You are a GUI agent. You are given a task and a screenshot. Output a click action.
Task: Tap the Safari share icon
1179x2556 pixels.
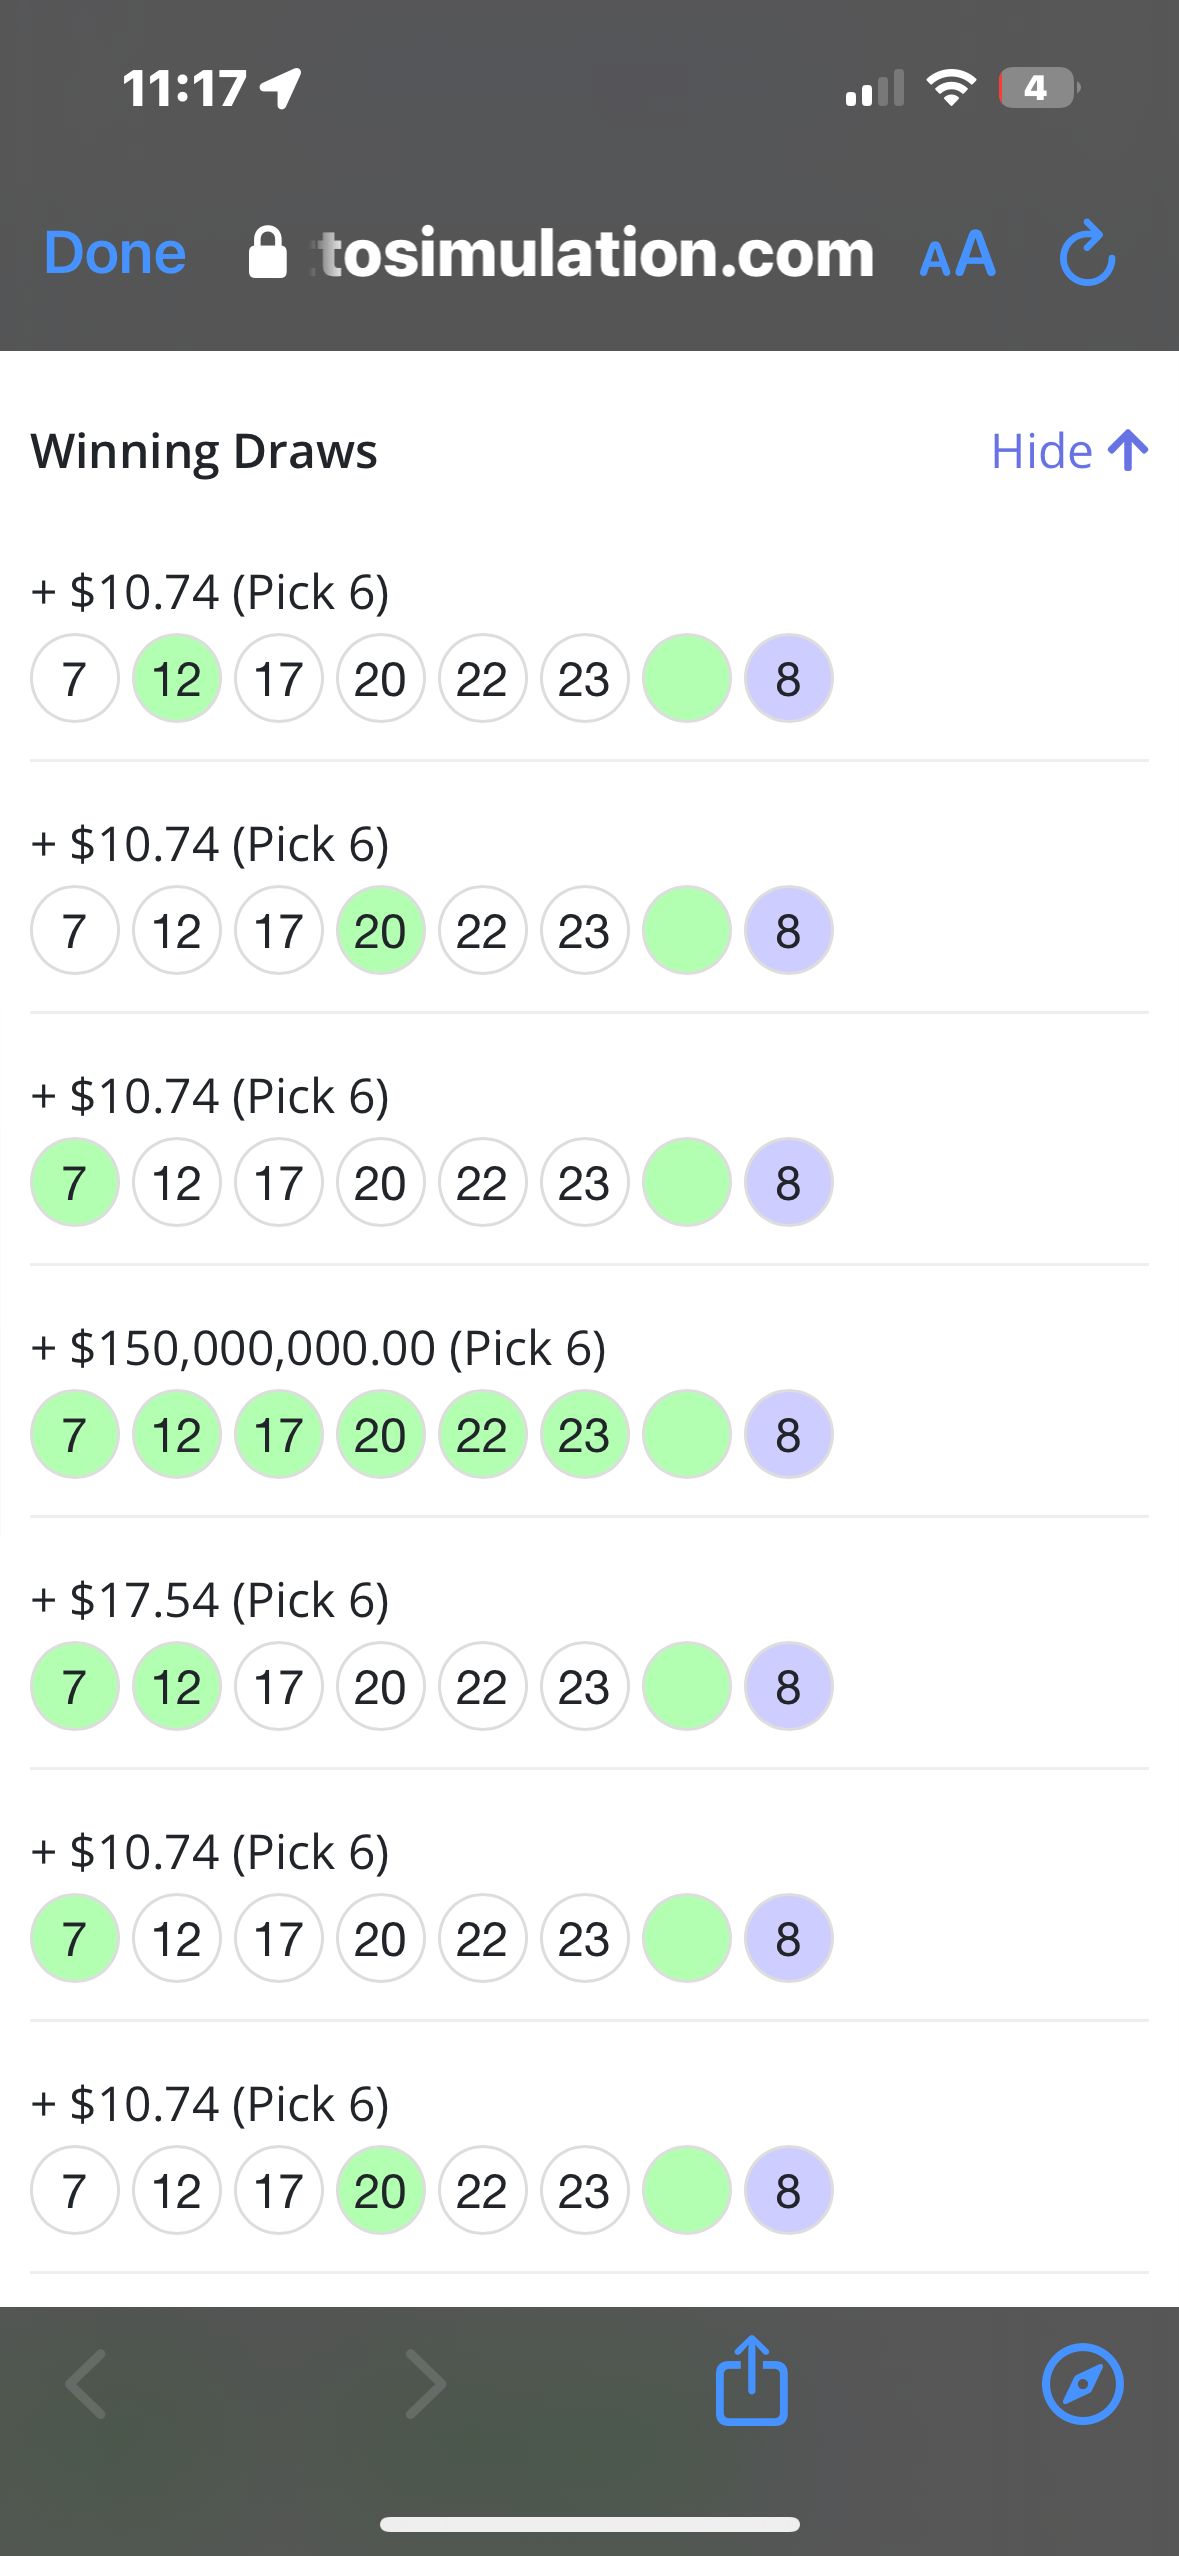pos(752,2382)
